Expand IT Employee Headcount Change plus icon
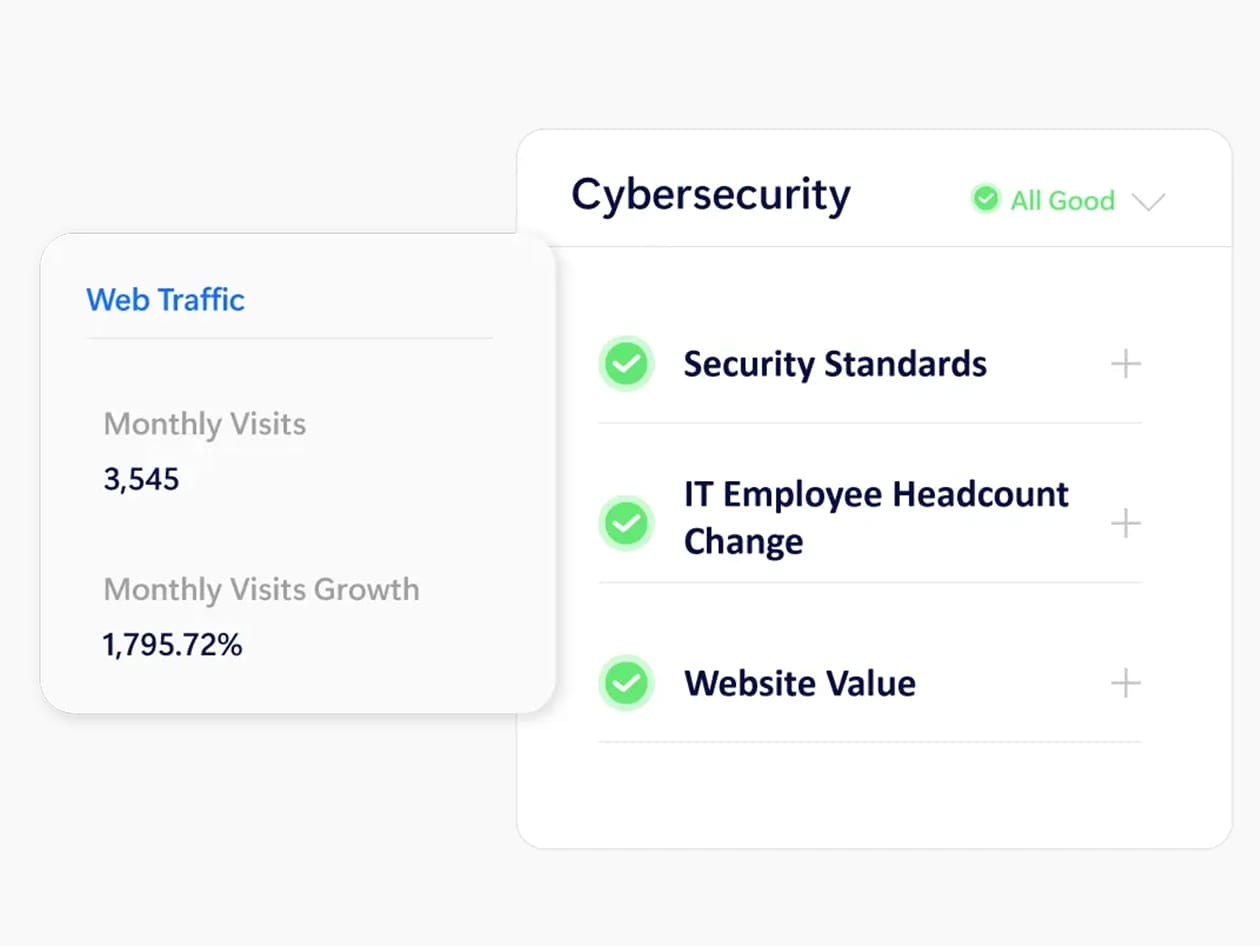1260x946 pixels. tap(1126, 523)
